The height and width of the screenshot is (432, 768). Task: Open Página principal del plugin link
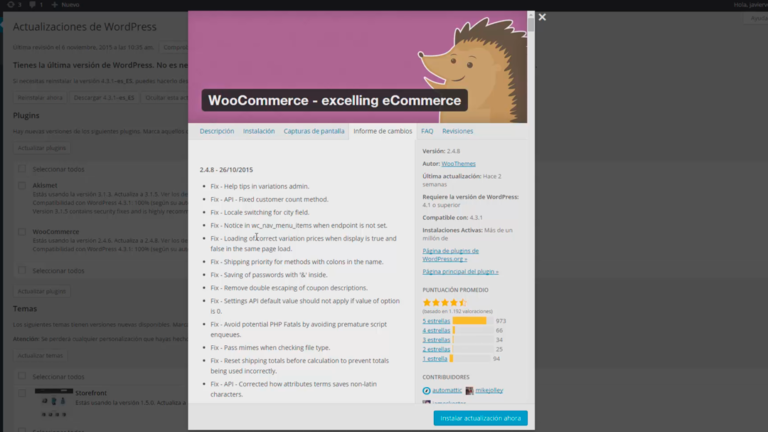click(x=460, y=271)
